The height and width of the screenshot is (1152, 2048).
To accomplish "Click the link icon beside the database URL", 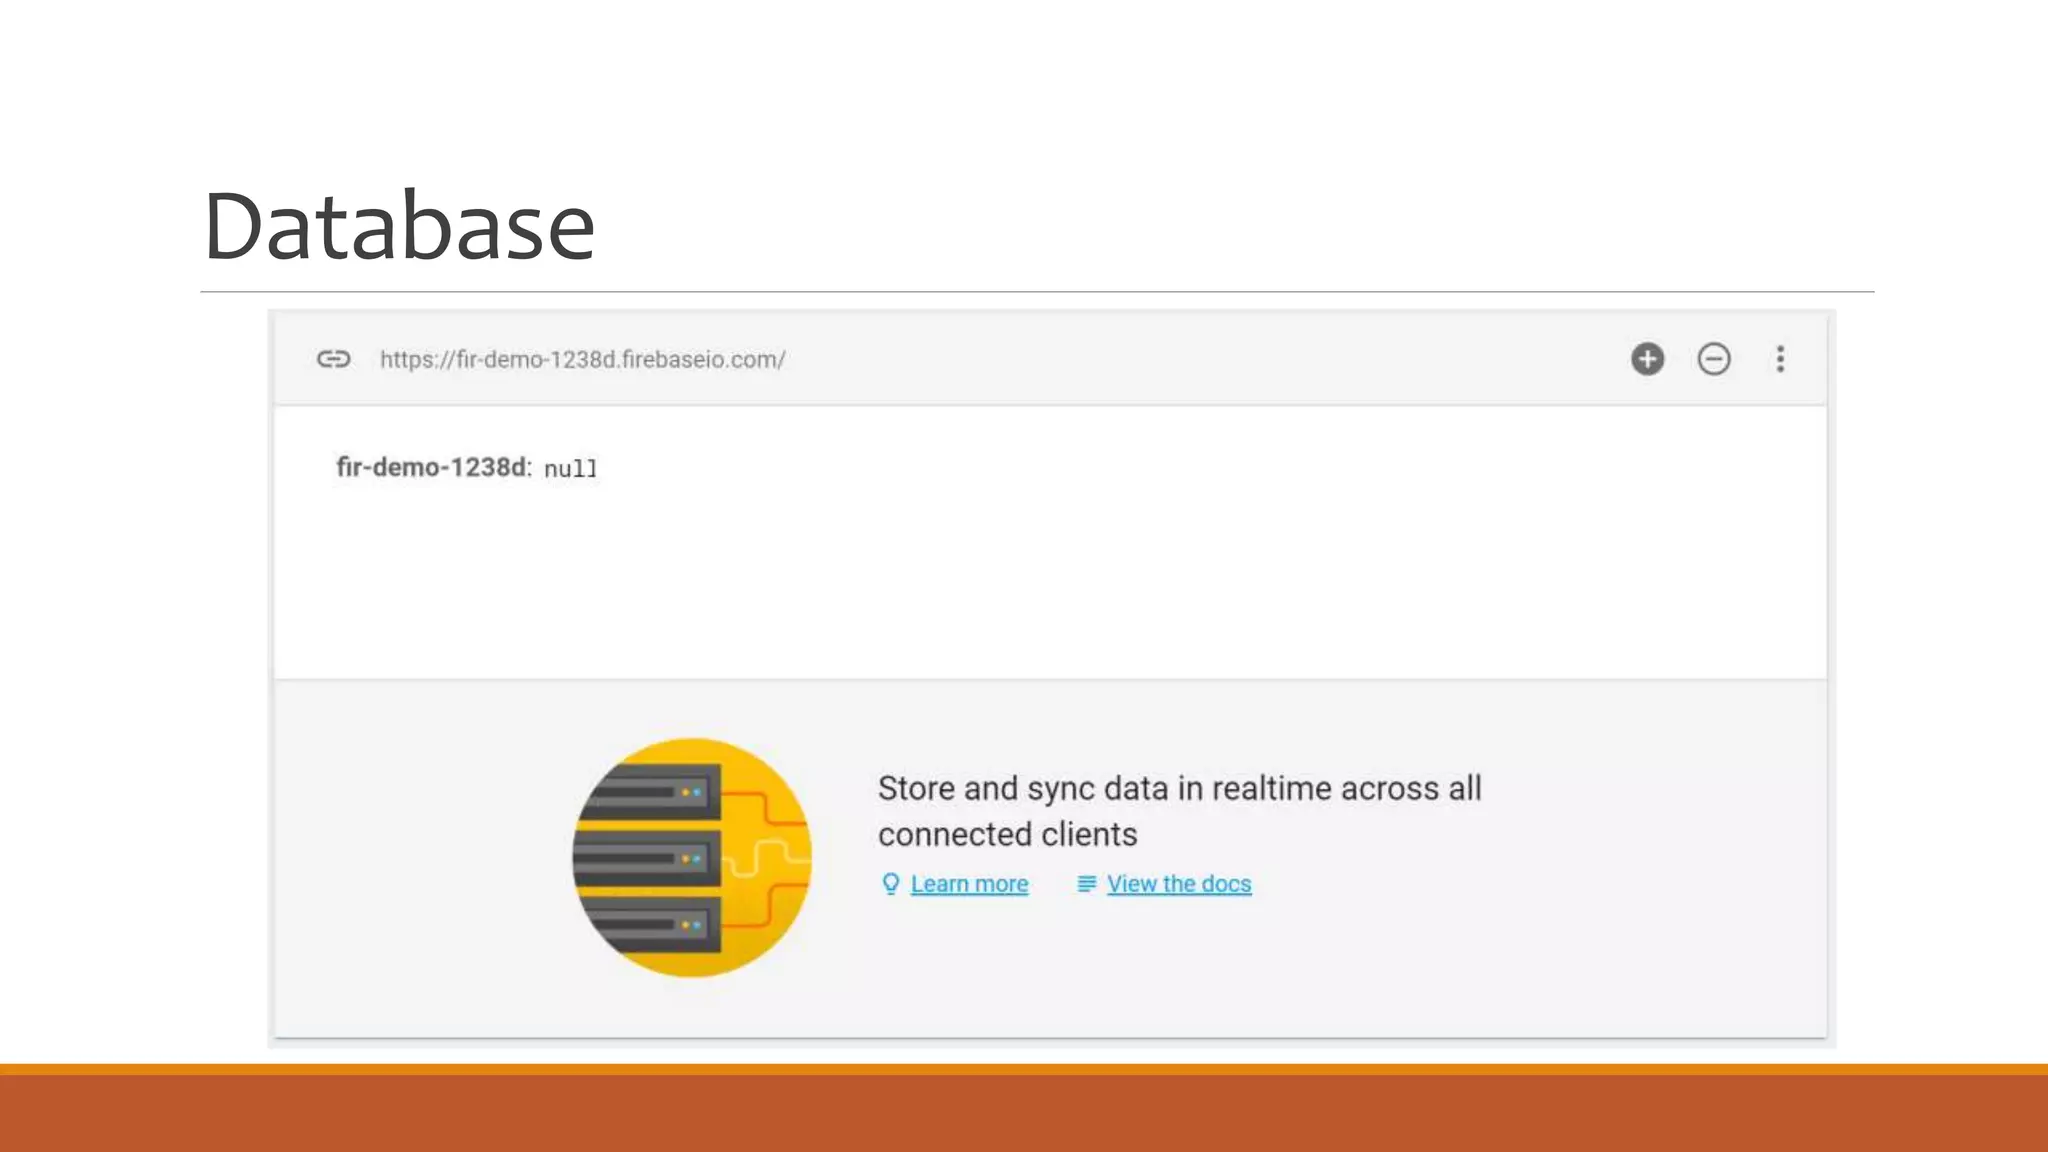I will (x=333, y=359).
